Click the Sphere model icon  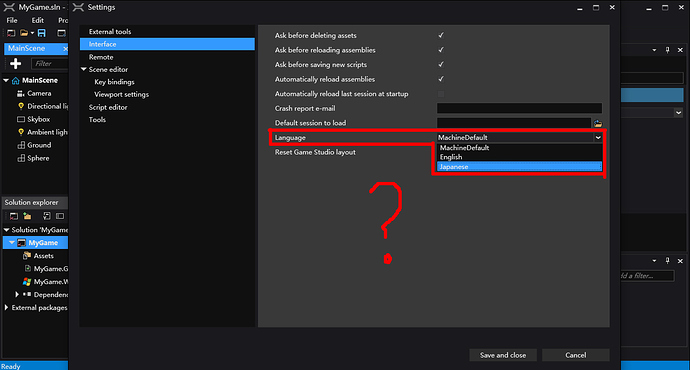(21, 158)
